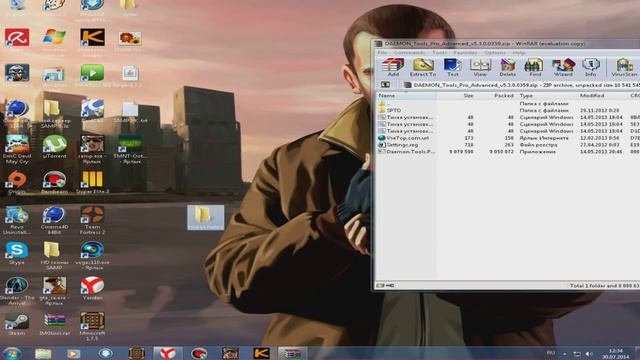Open the Options menu in WinRAR

click(495, 53)
